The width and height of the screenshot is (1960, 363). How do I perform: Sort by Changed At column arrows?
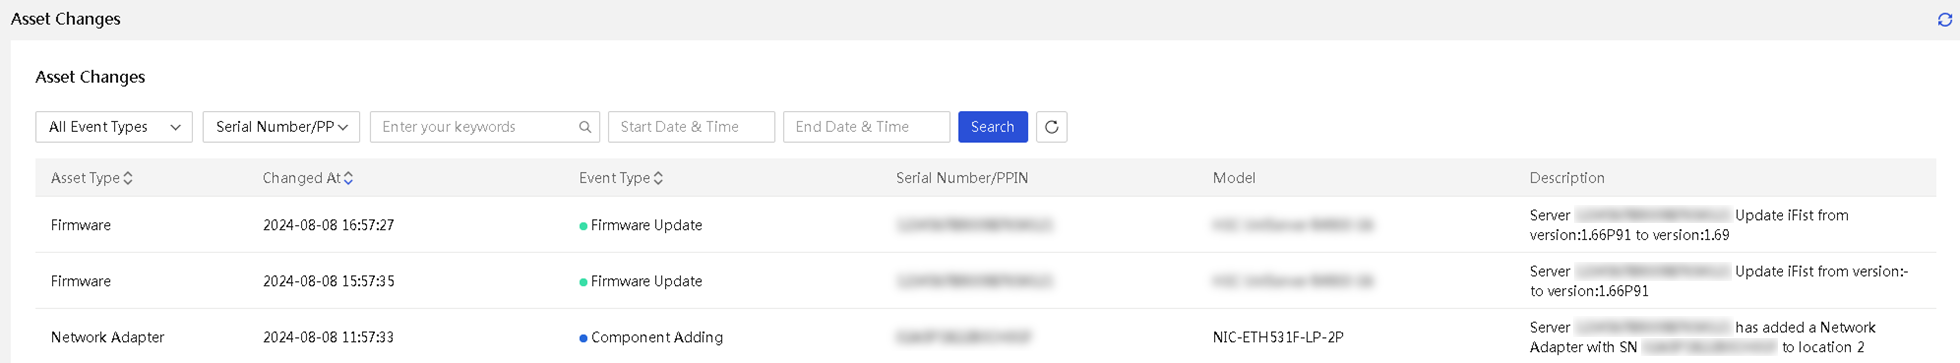[348, 178]
